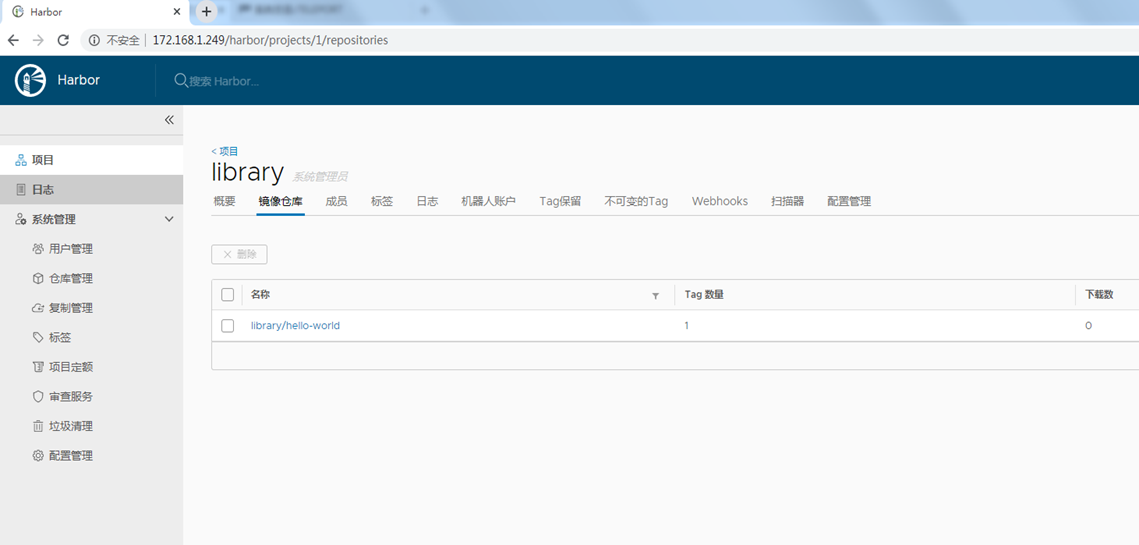Go back via the < 项目 link

click(224, 151)
